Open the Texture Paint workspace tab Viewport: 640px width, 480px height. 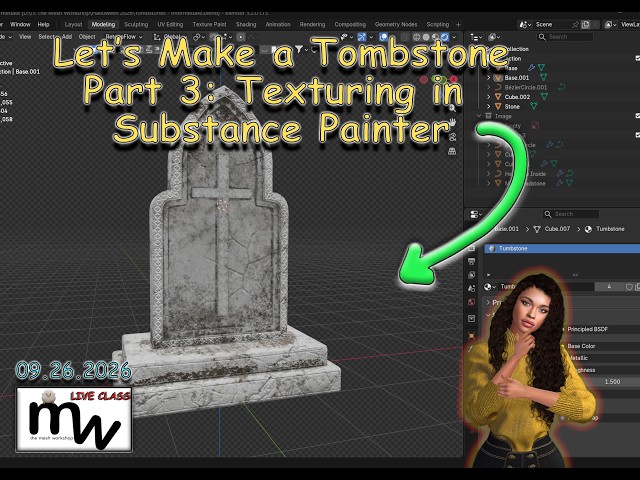click(209, 24)
